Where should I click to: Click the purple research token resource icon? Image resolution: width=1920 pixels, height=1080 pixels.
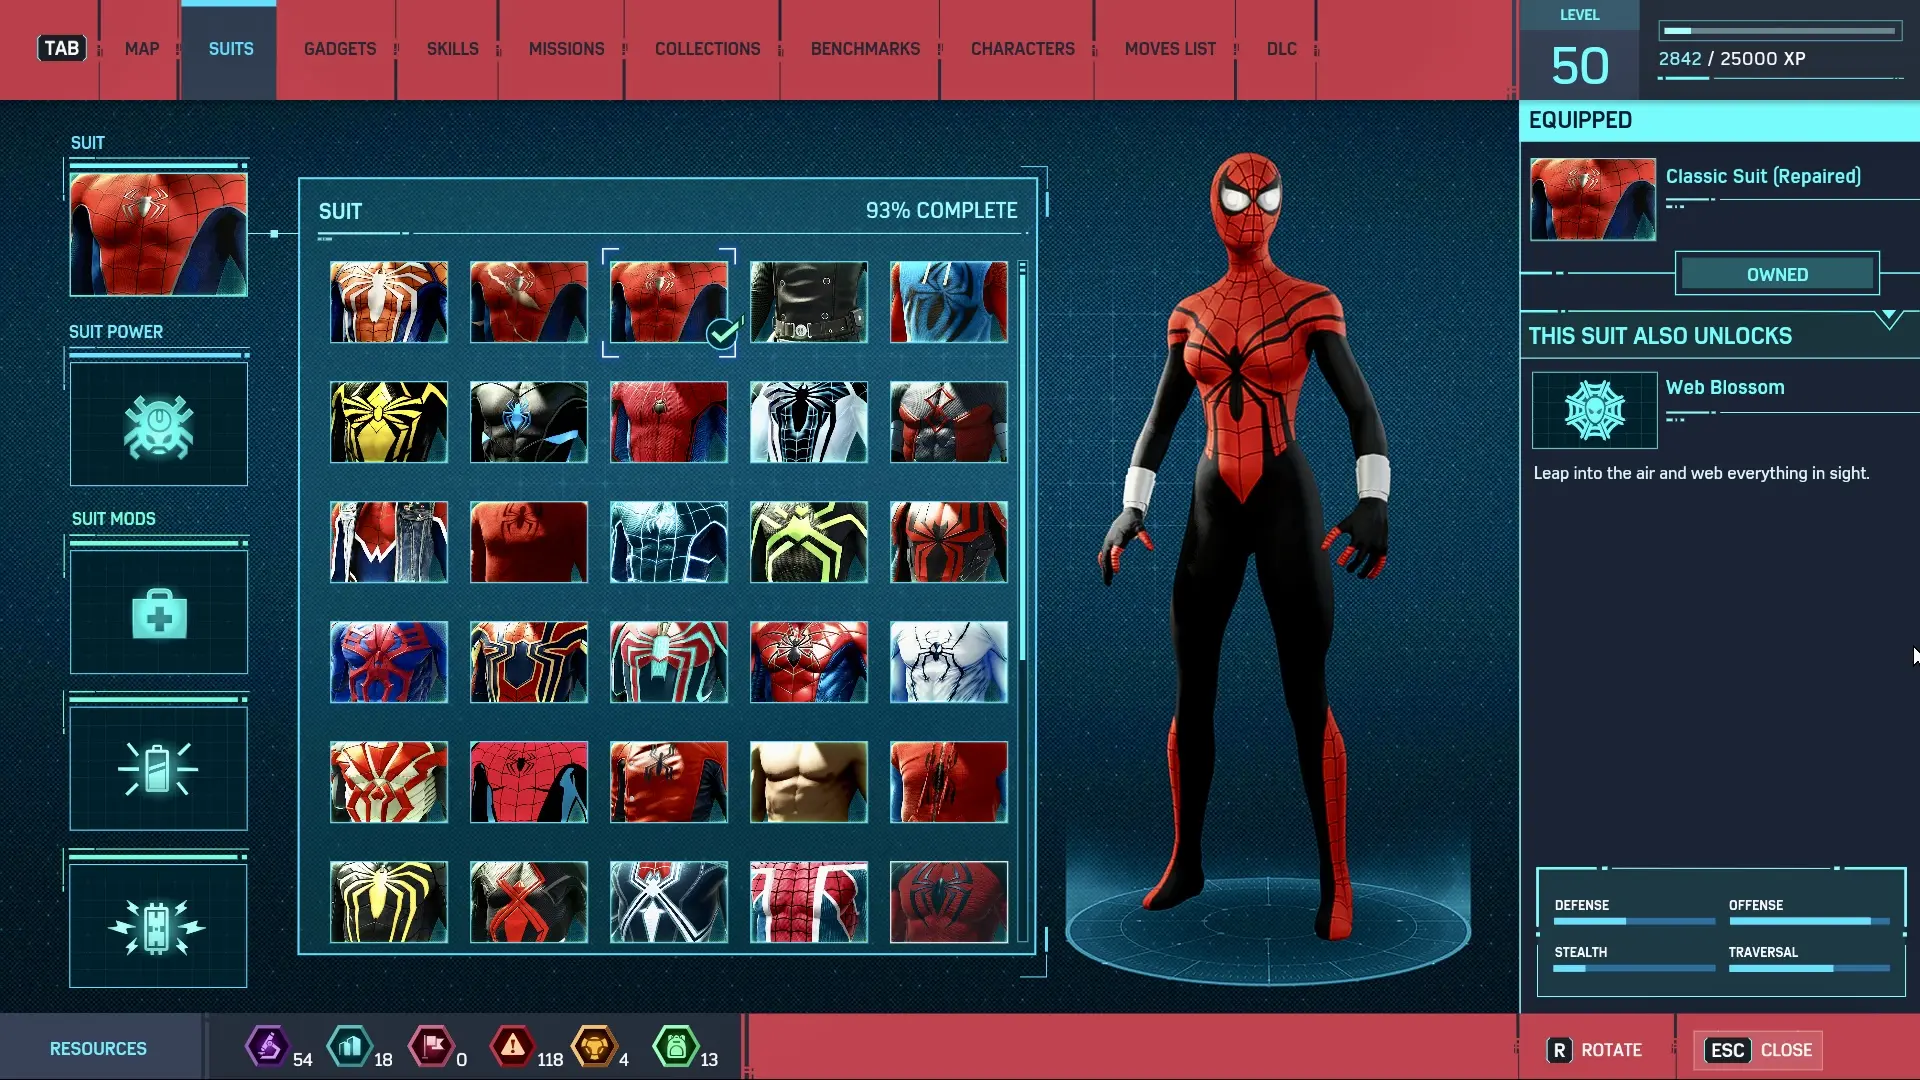point(267,1047)
